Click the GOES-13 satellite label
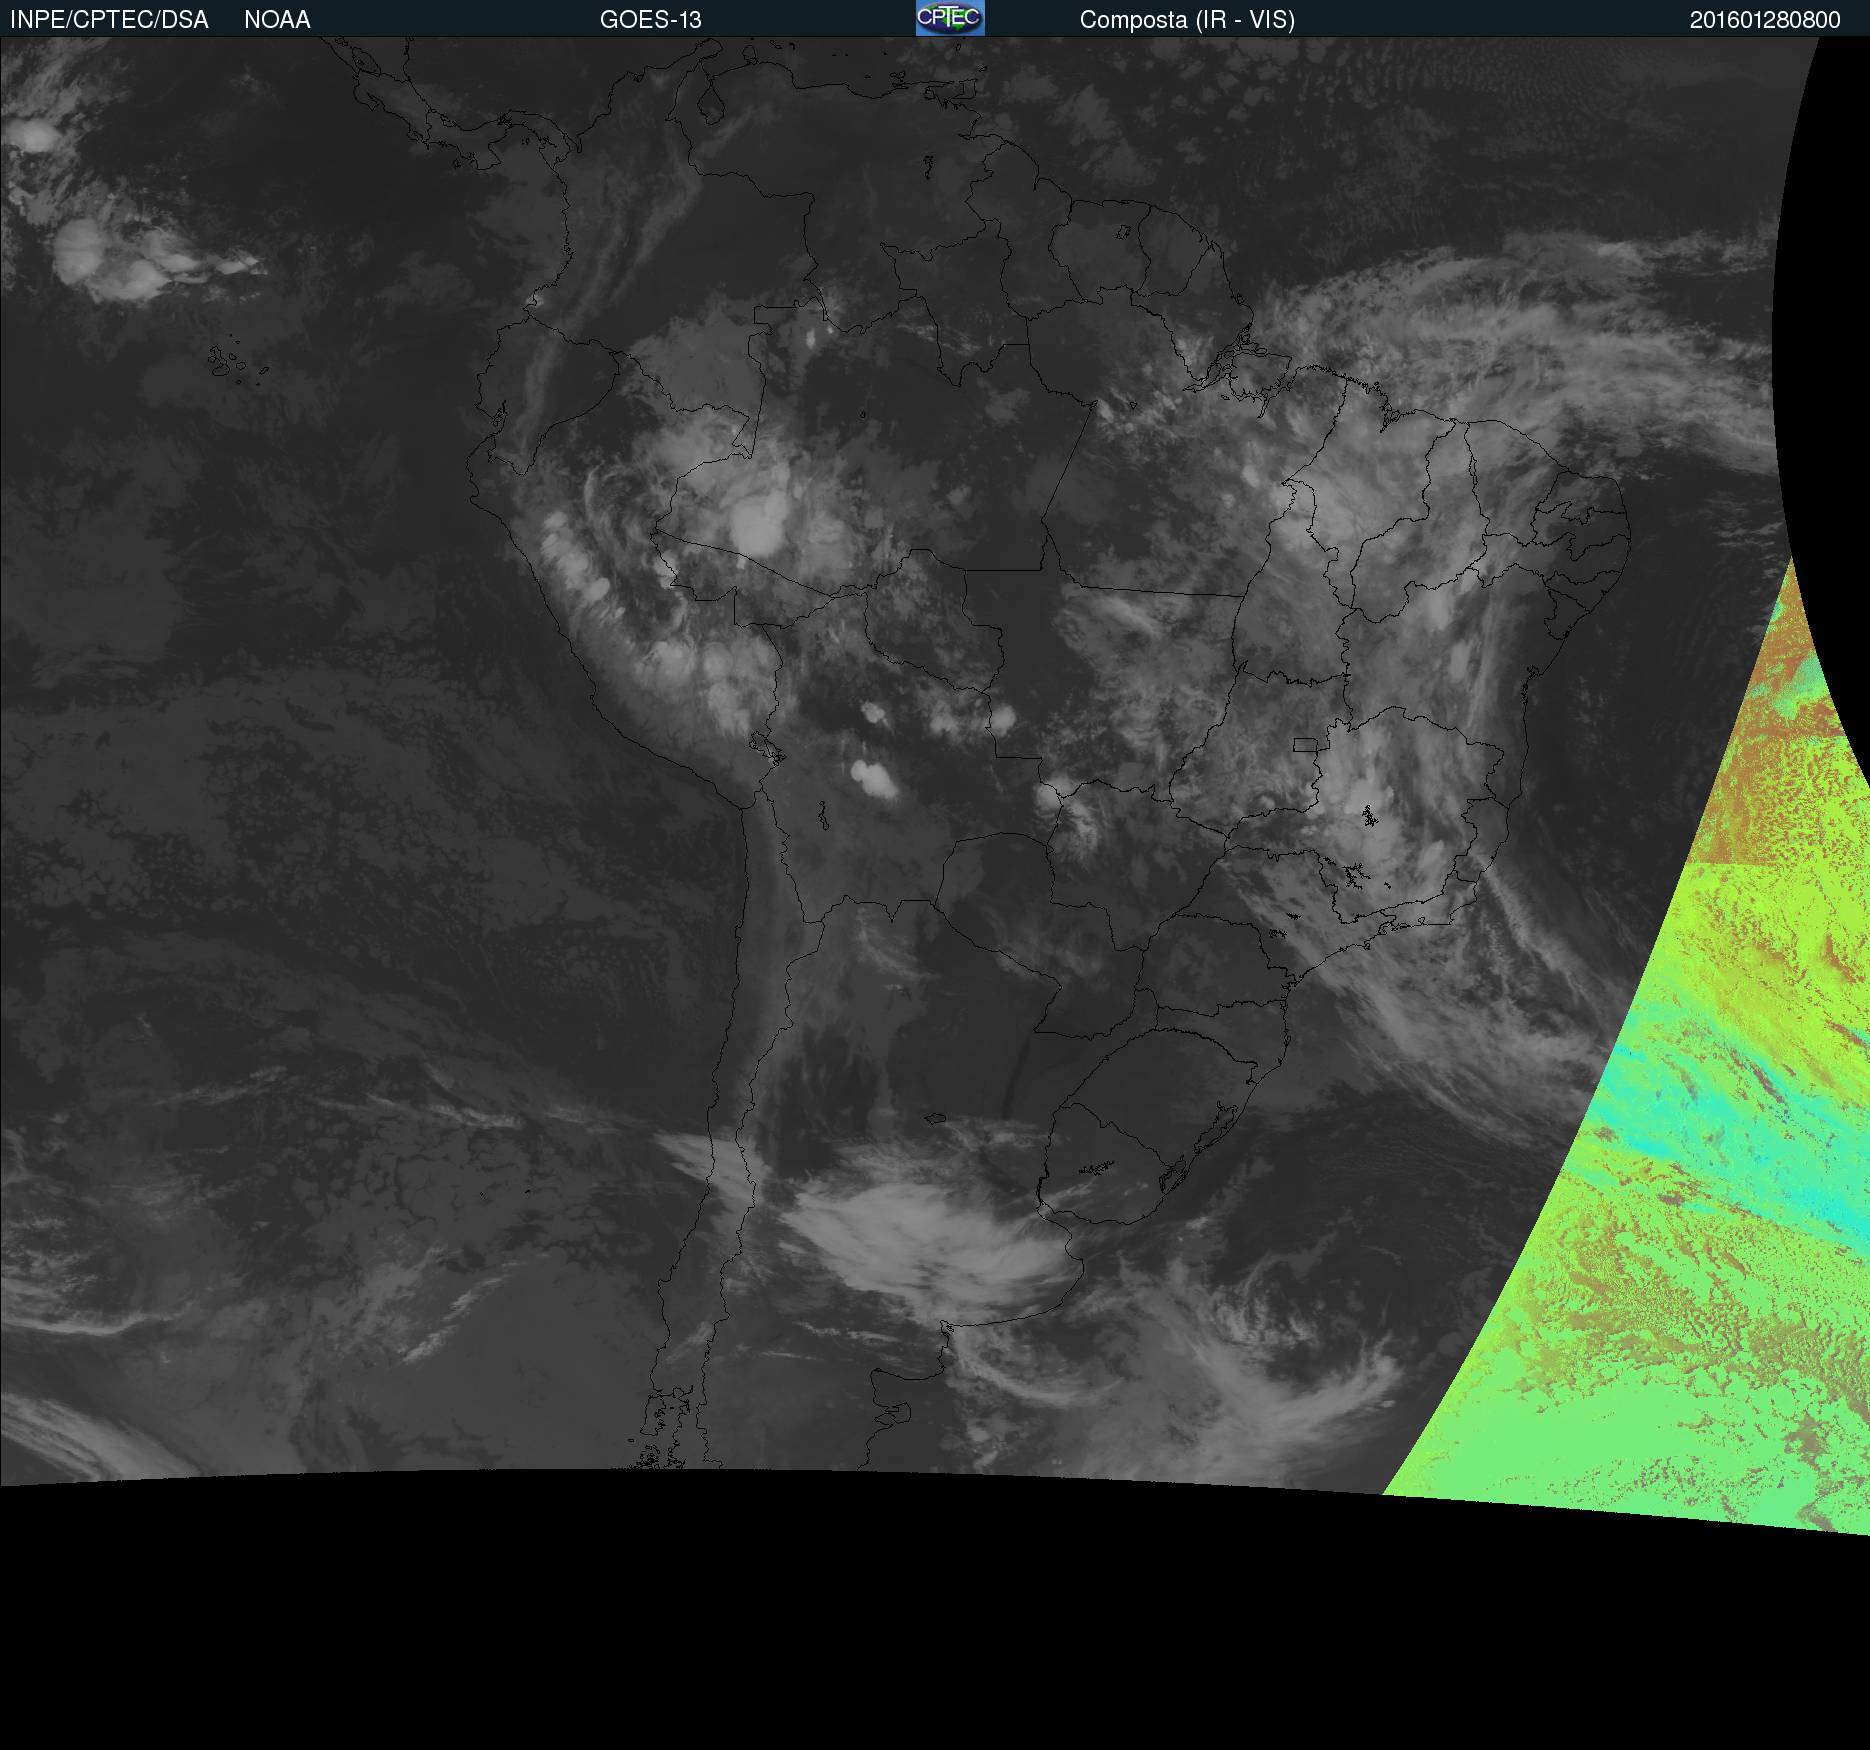The width and height of the screenshot is (1870, 1750). (x=651, y=20)
